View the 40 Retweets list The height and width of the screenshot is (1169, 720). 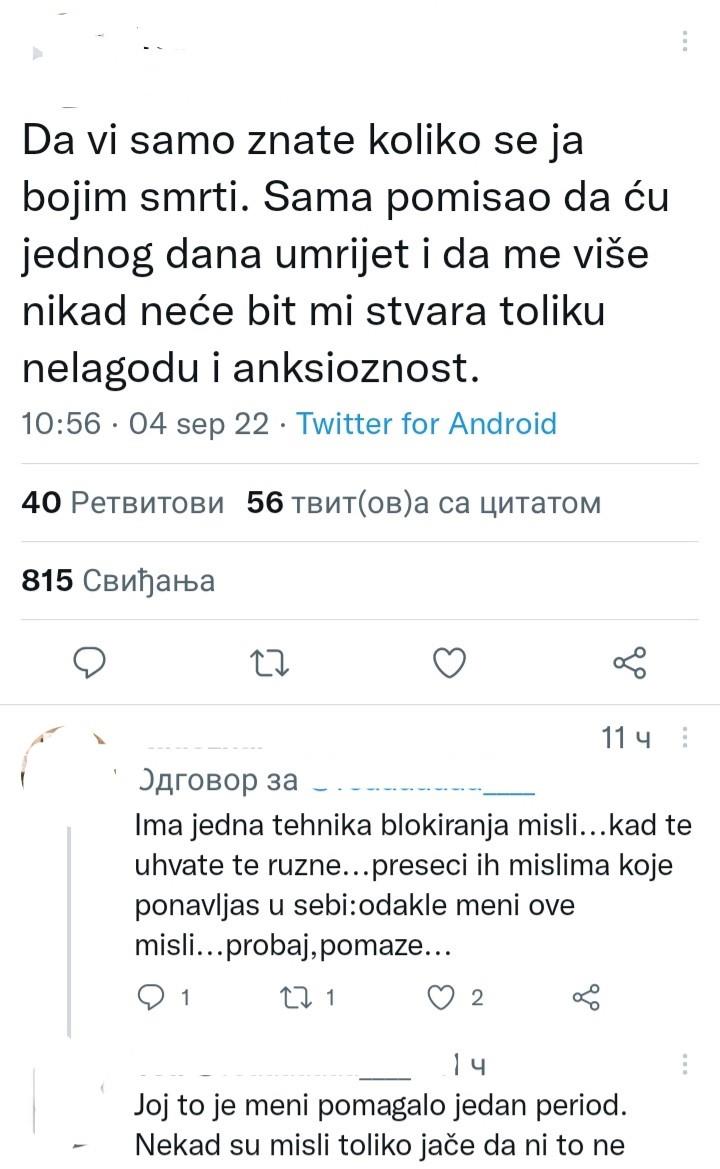click(x=122, y=504)
